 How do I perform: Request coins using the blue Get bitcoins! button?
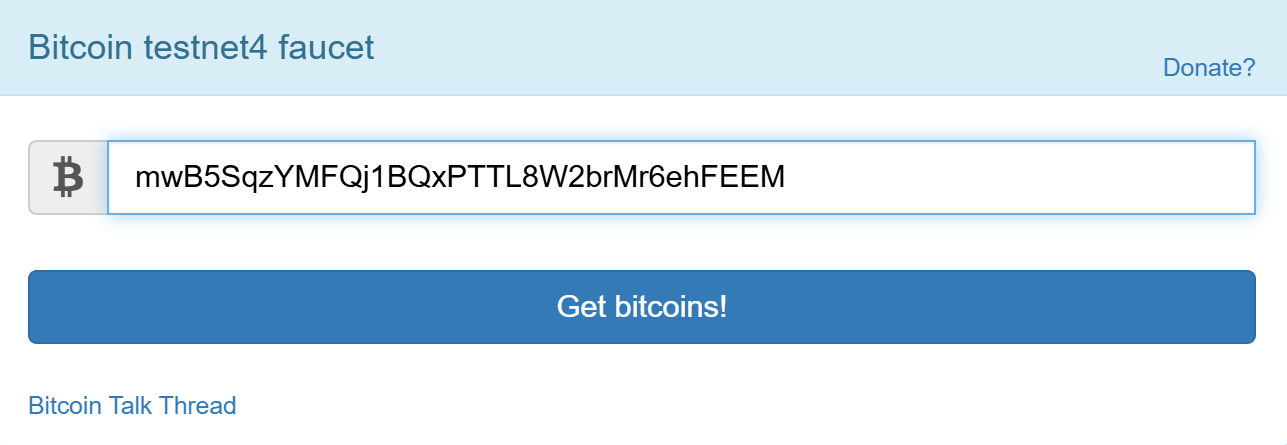click(641, 306)
